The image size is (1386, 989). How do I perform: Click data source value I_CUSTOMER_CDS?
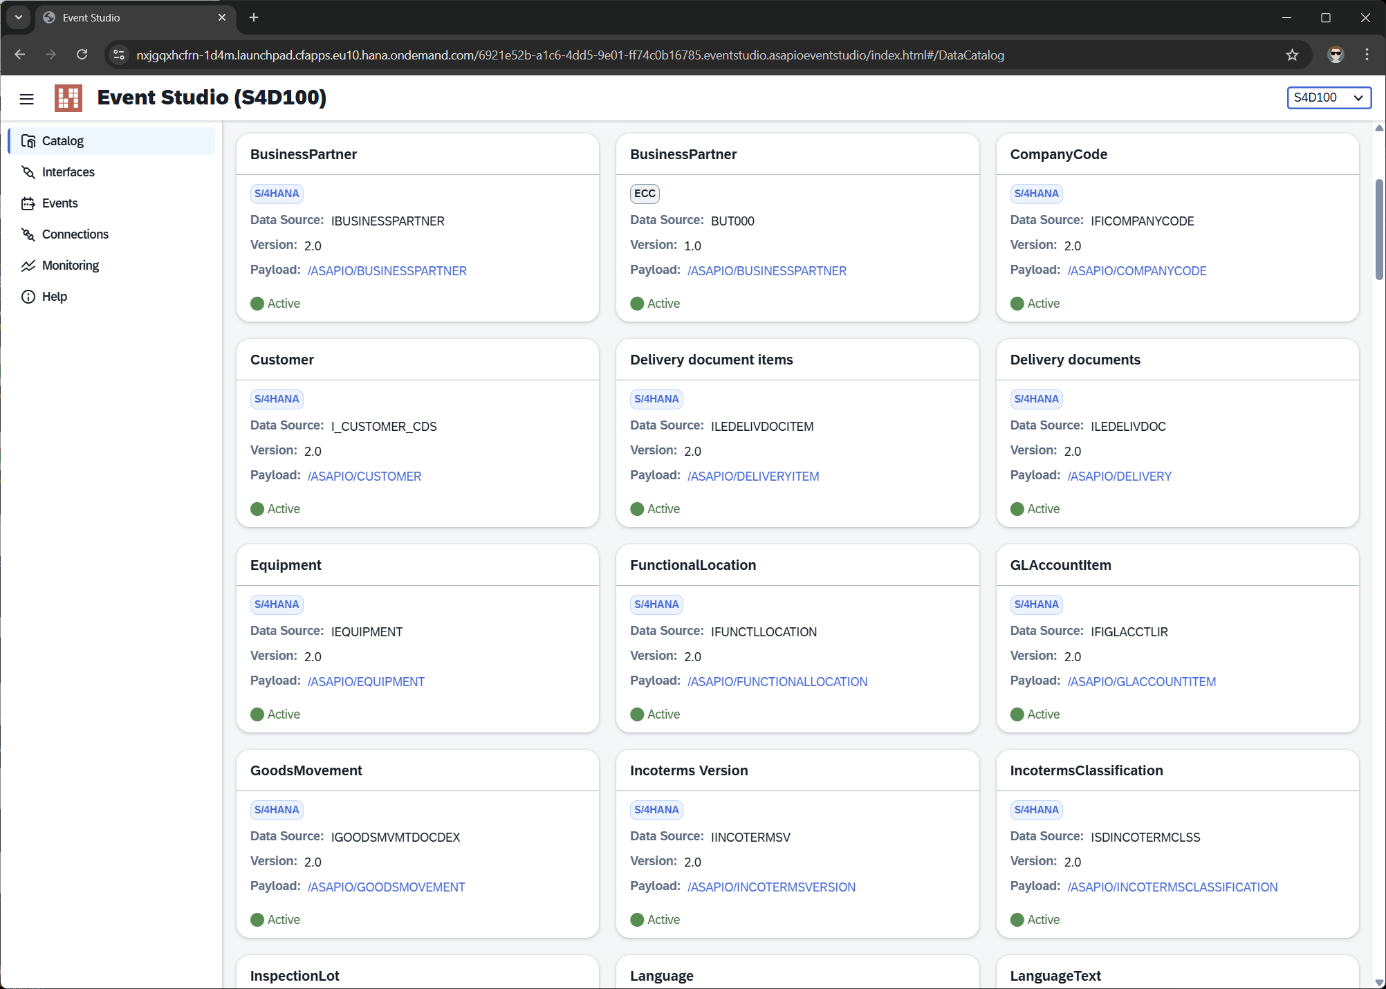[384, 427]
